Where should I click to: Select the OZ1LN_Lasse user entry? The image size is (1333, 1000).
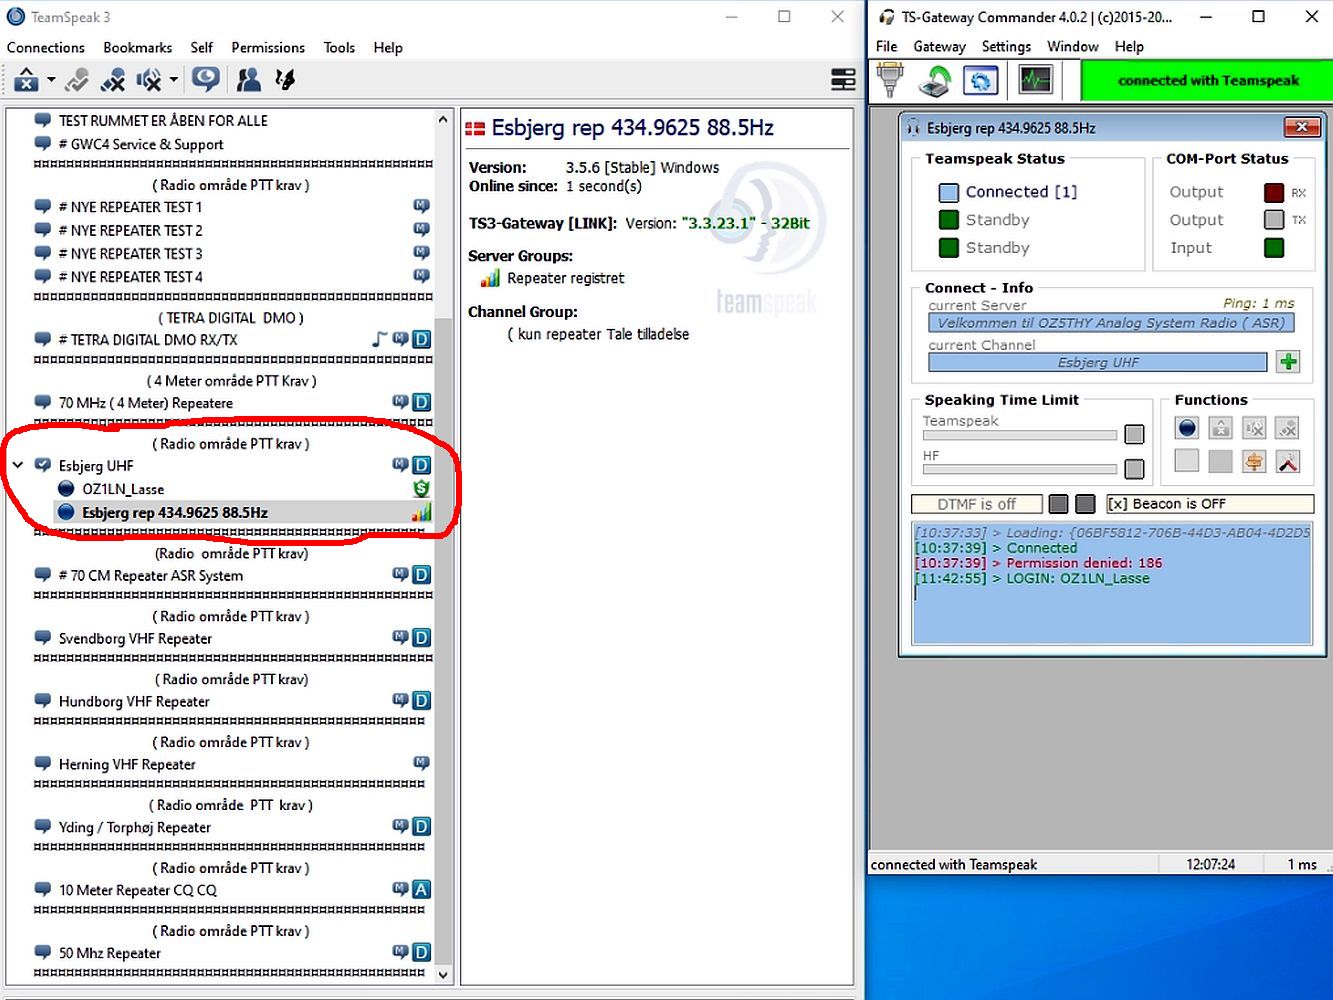click(x=123, y=489)
